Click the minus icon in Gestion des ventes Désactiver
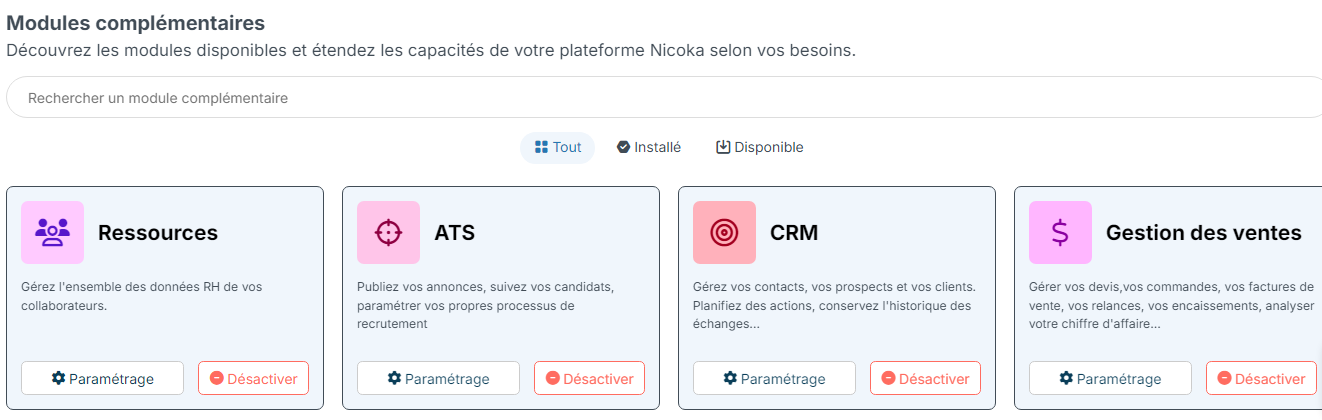The image size is (1322, 420). pyautogui.click(x=1224, y=379)
